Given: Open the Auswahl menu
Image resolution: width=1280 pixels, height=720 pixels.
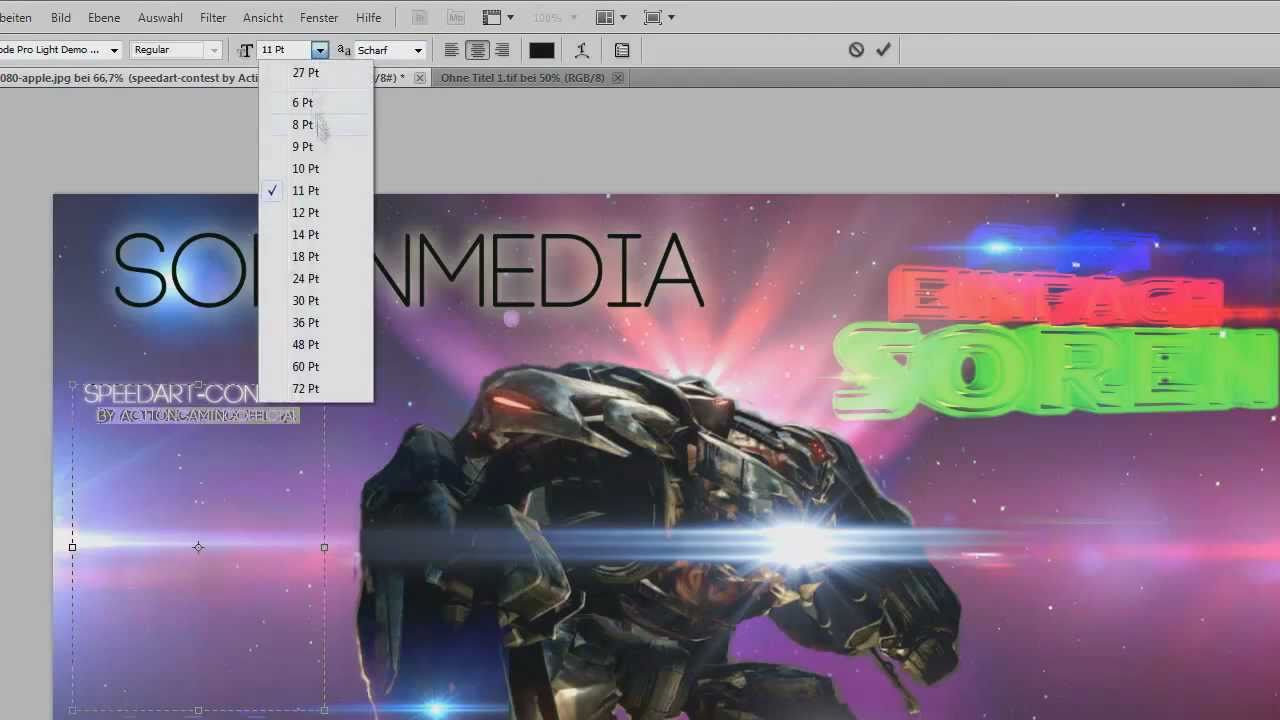Looking at the screenshot, I should [x=159, y=18].
